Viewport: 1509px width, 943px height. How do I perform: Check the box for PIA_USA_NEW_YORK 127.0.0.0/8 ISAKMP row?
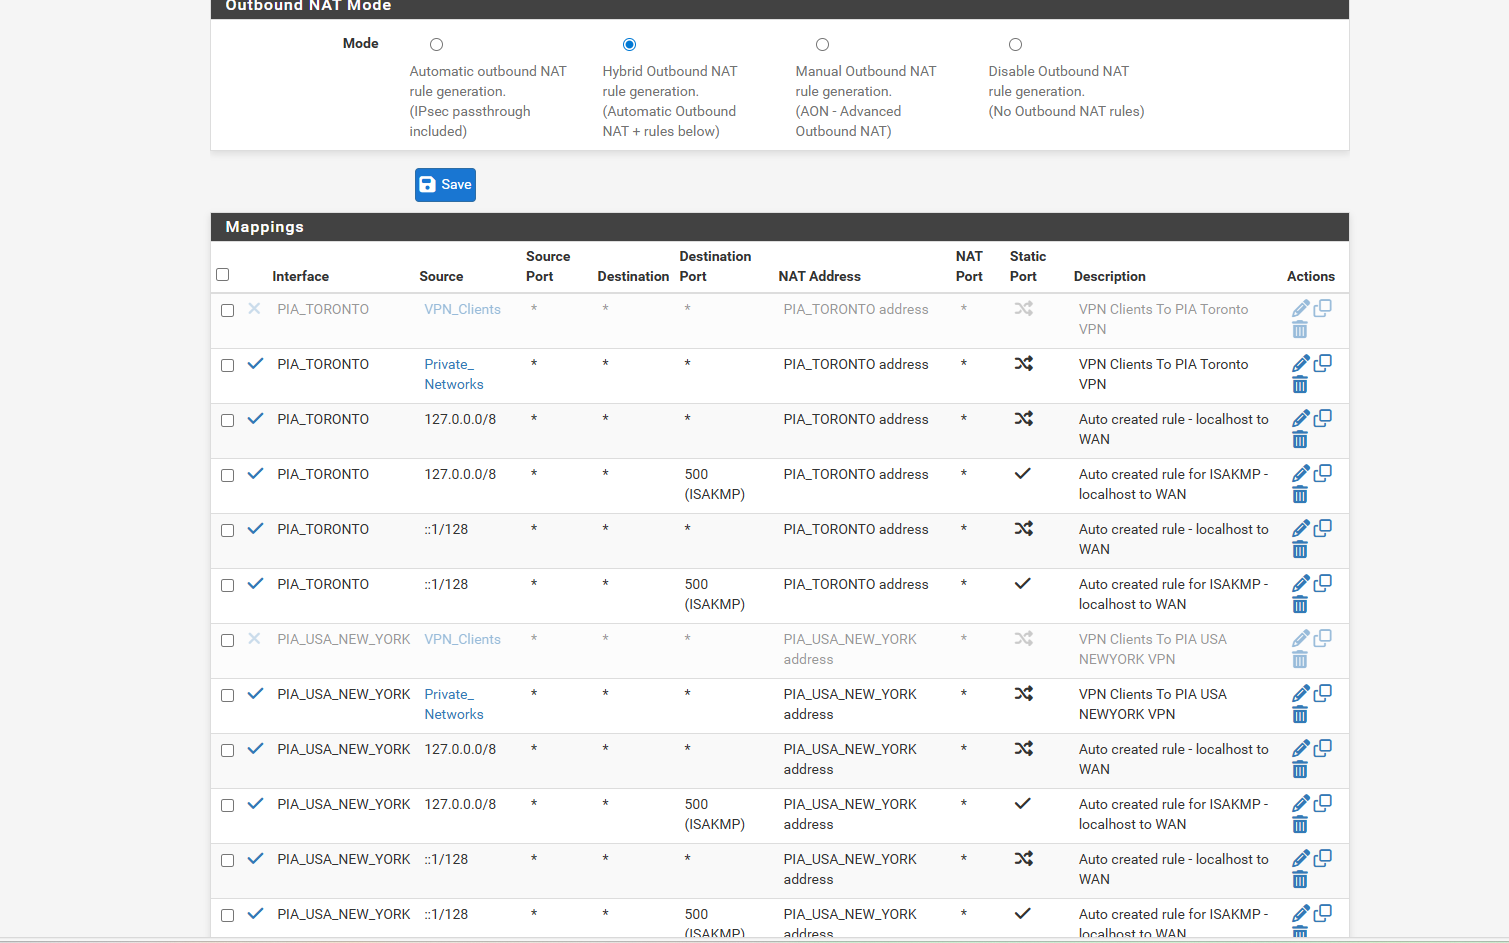227,806
